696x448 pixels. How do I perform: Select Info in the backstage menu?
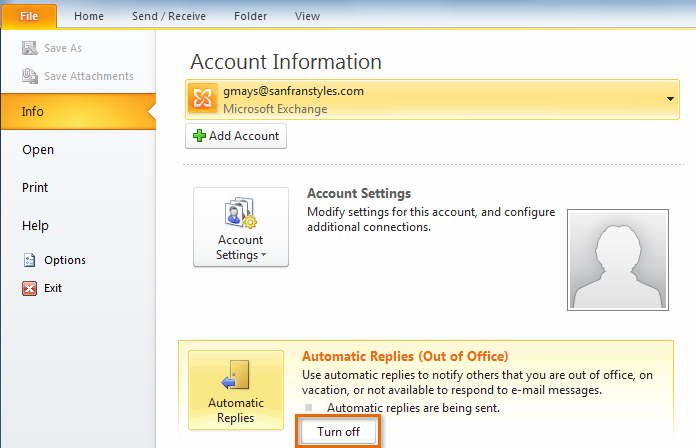(78, 111)
